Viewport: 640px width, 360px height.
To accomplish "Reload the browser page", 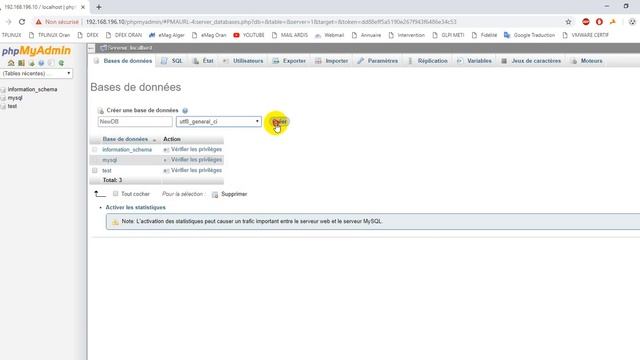I will coord(22,22).
